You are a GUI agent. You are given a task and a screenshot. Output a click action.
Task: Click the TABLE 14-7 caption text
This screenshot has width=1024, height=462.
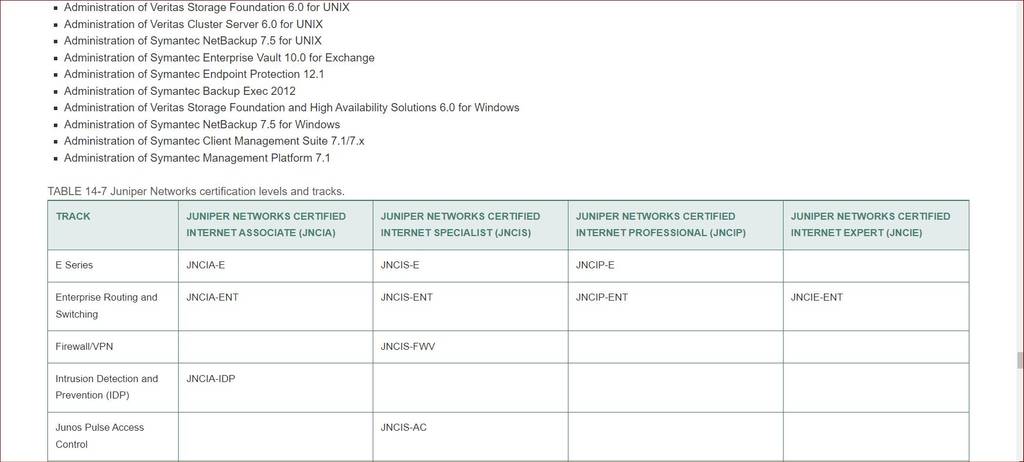tap(196, 191)
